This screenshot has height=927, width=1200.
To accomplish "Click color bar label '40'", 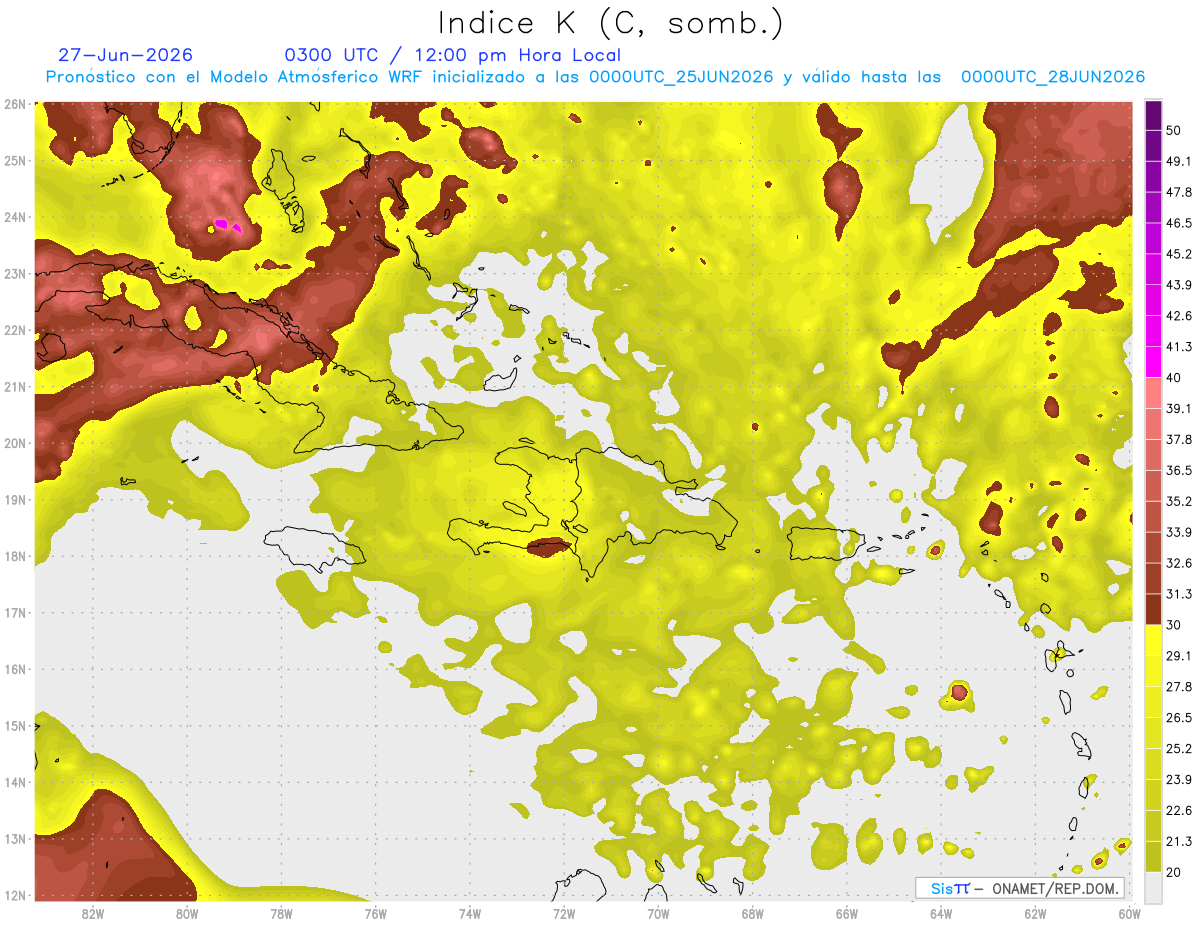I will tap(1175, 378).
